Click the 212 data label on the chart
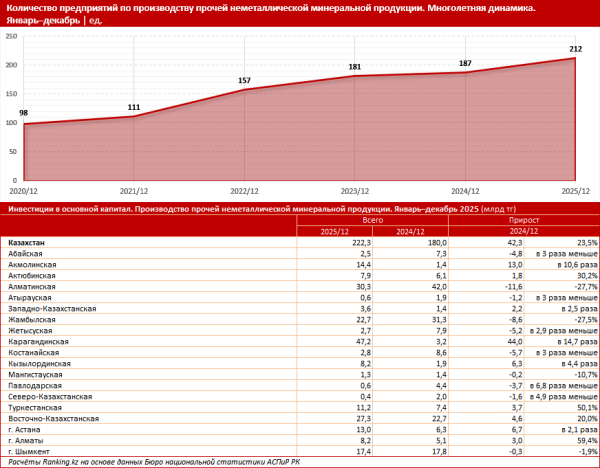Viewport: 600px width, 468px height. coord(576,49)
